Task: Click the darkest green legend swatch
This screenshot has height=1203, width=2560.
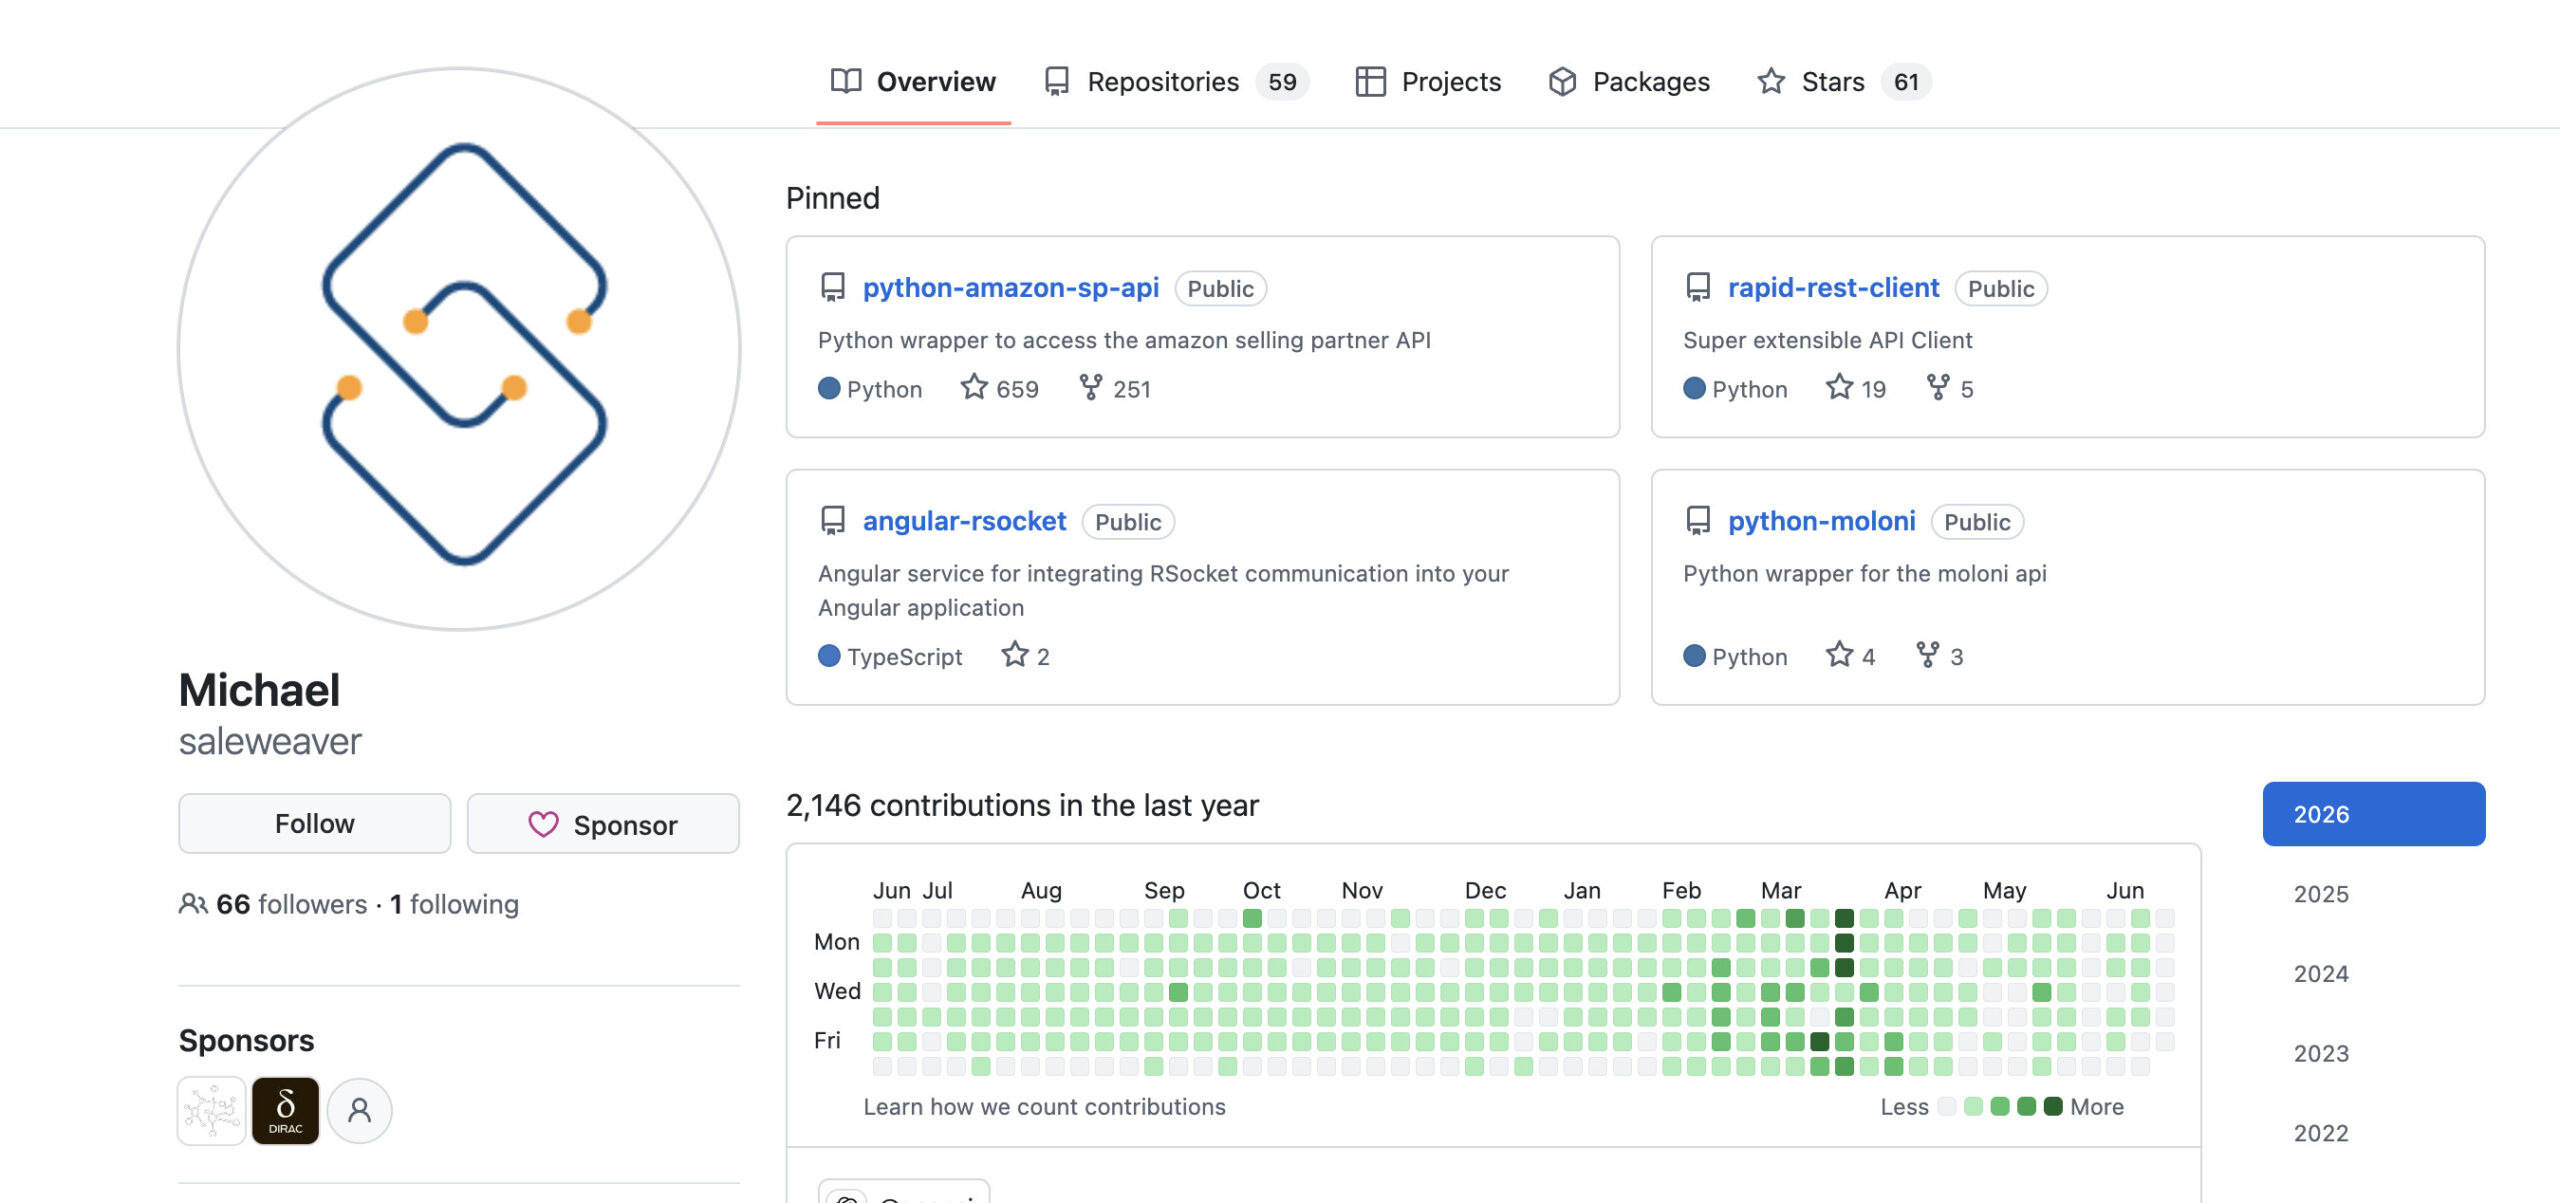Action: [2053, 1106]
